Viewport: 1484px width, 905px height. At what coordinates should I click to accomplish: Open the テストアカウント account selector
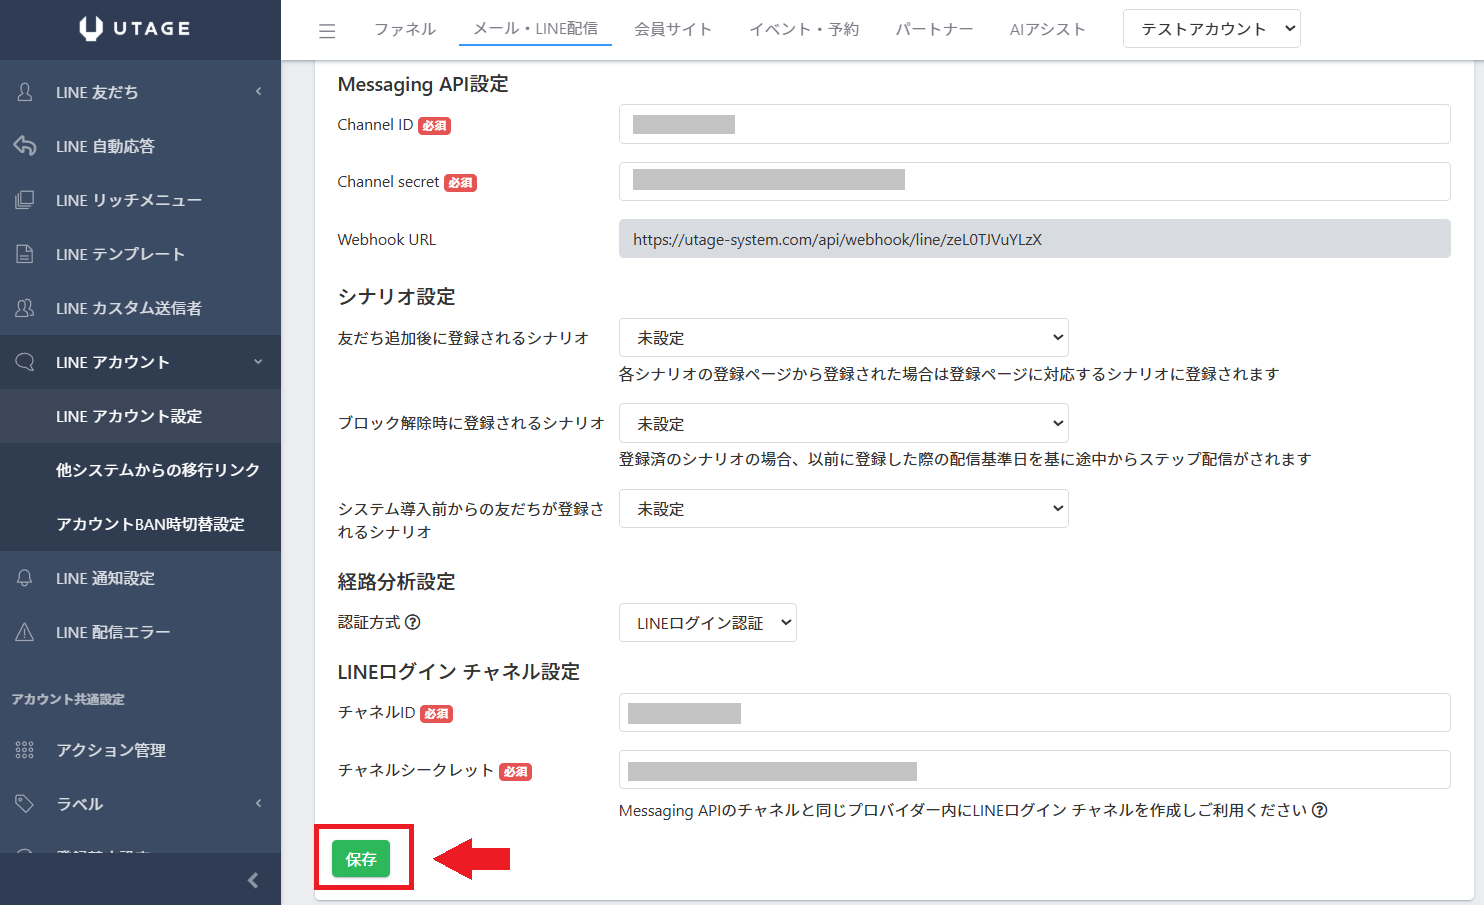[1211, 29]
